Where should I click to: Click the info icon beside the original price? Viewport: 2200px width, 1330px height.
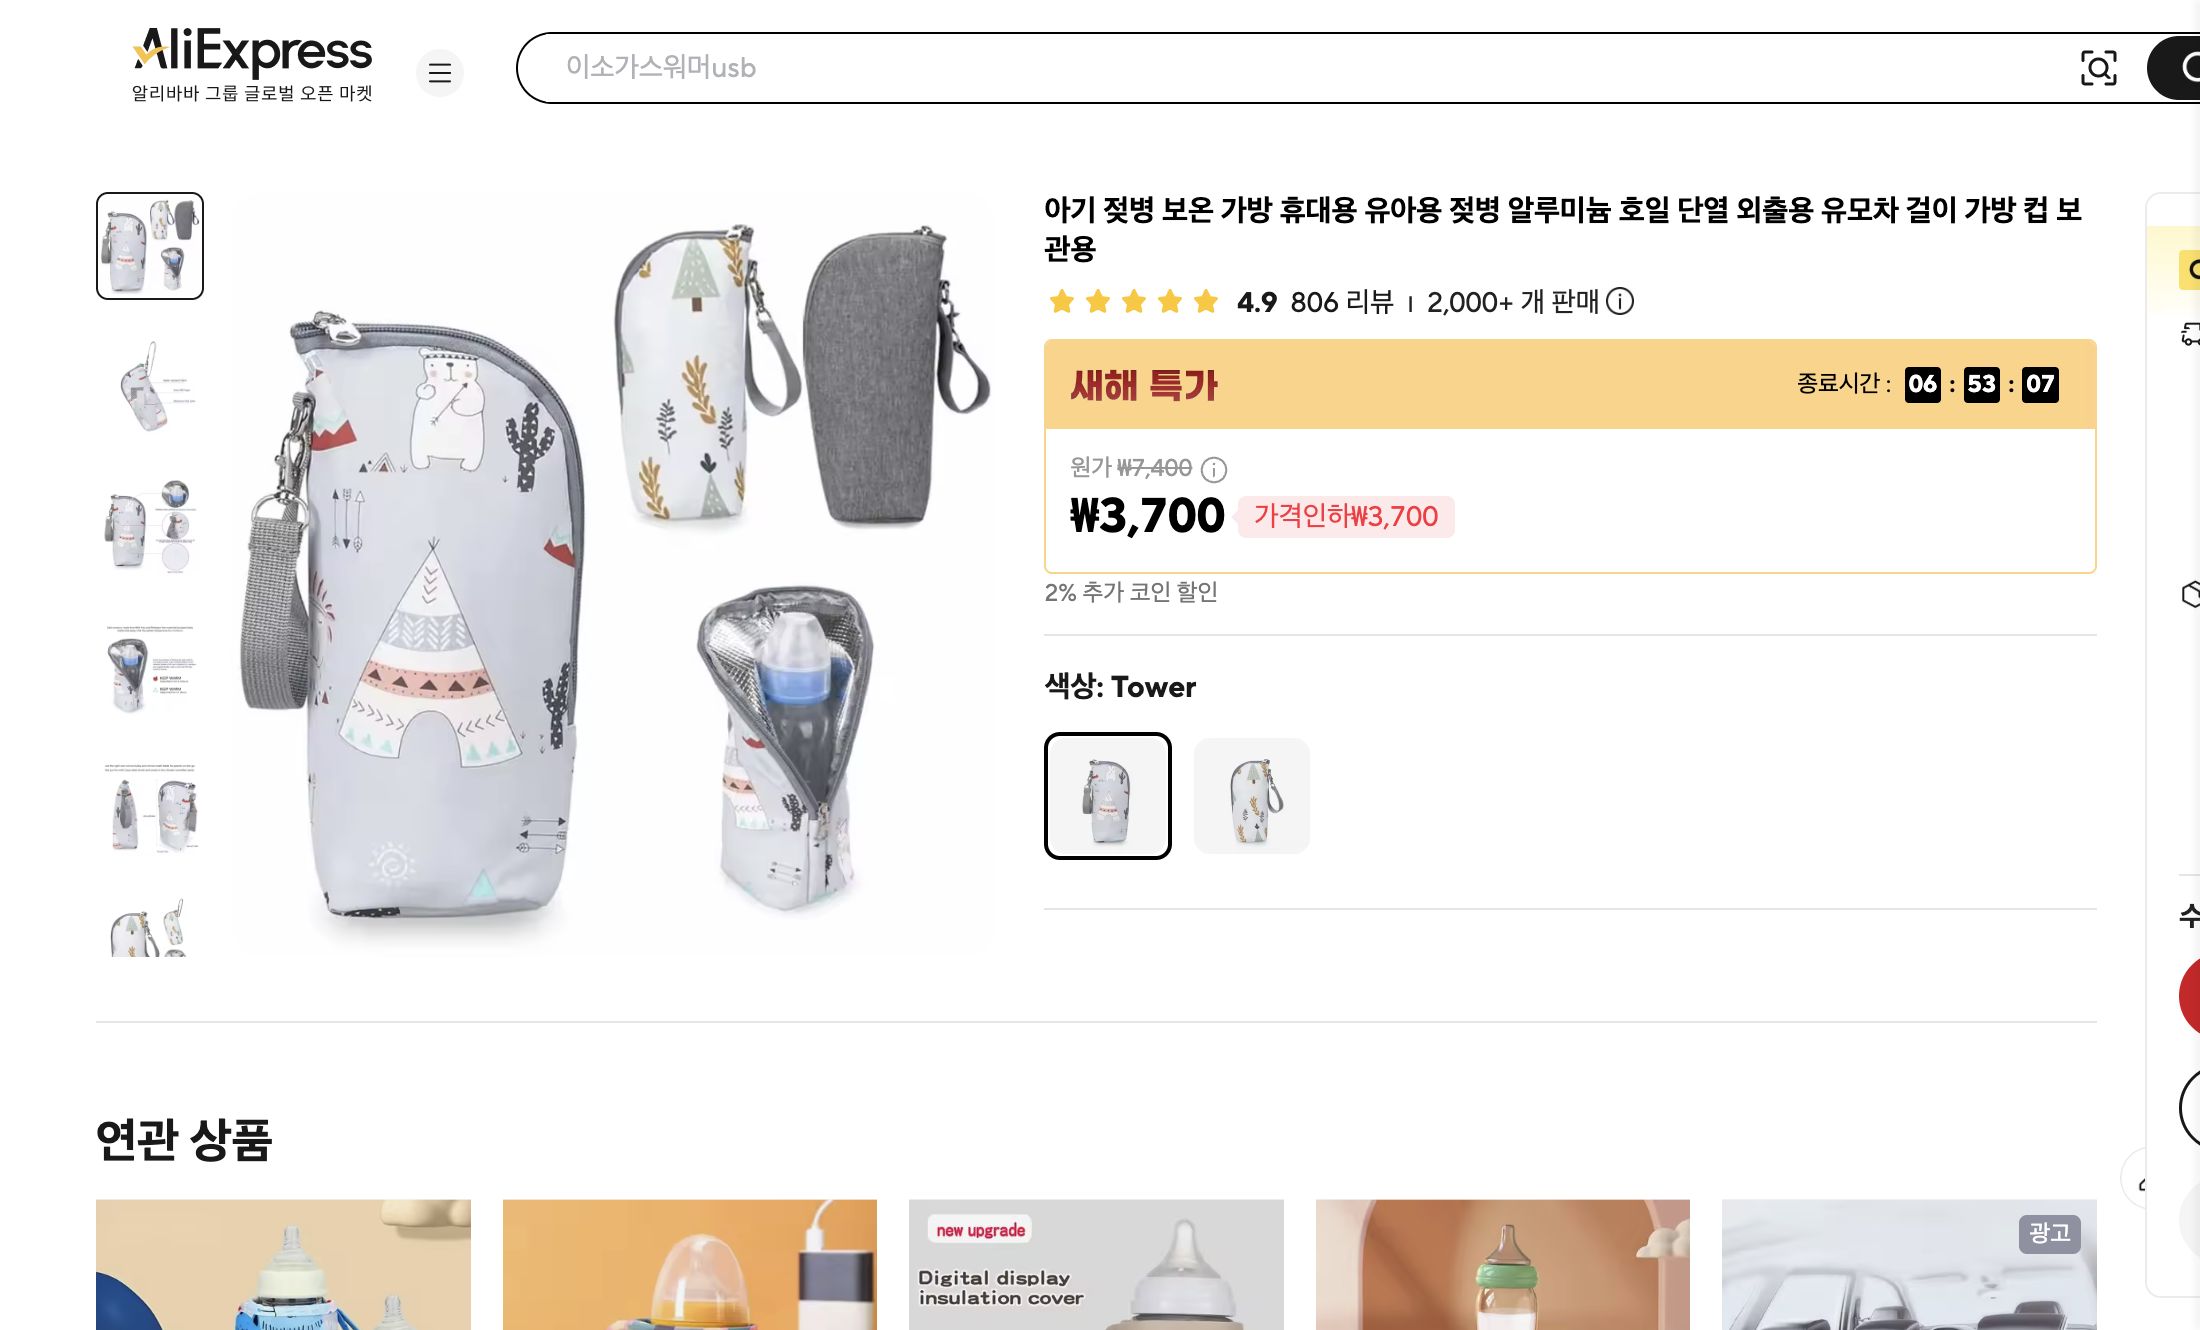[x=1214, y=468]
